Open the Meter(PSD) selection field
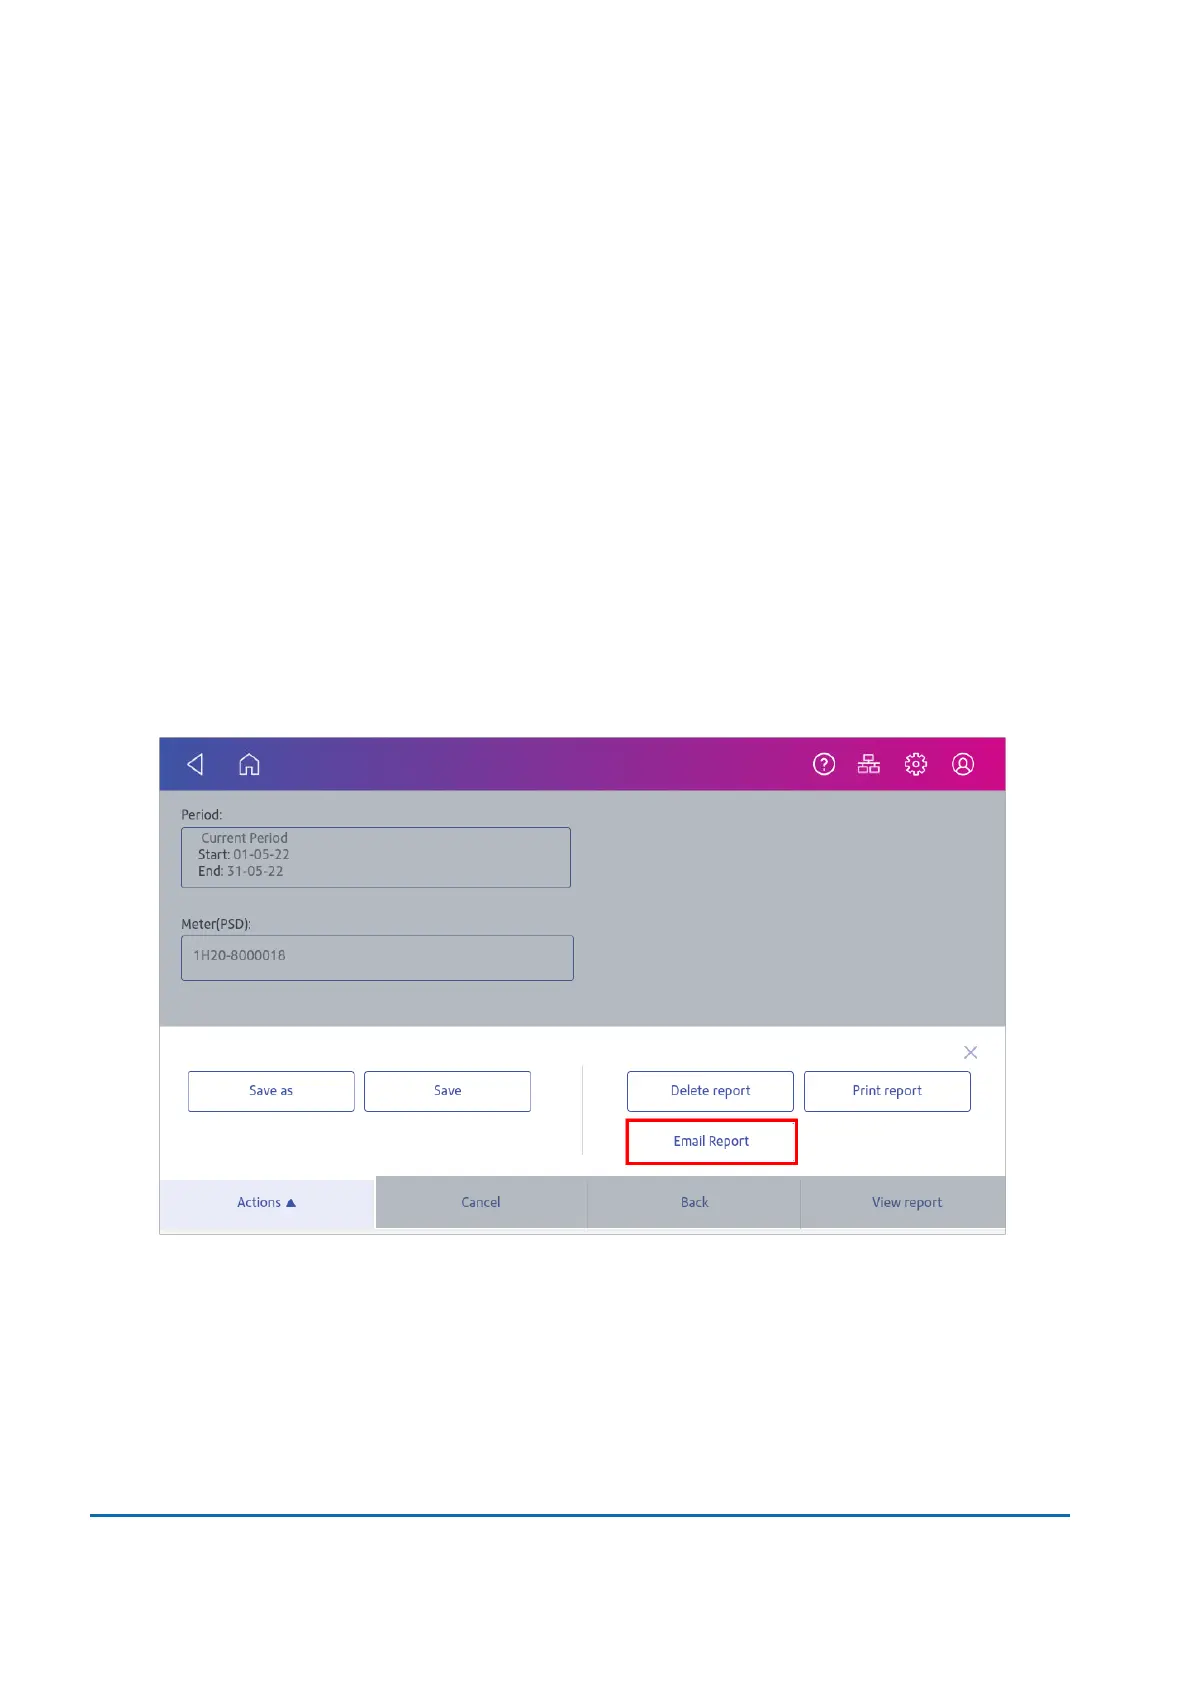Image resolution: width=1191 pixels, height=1684 pixels. (377, 958)
